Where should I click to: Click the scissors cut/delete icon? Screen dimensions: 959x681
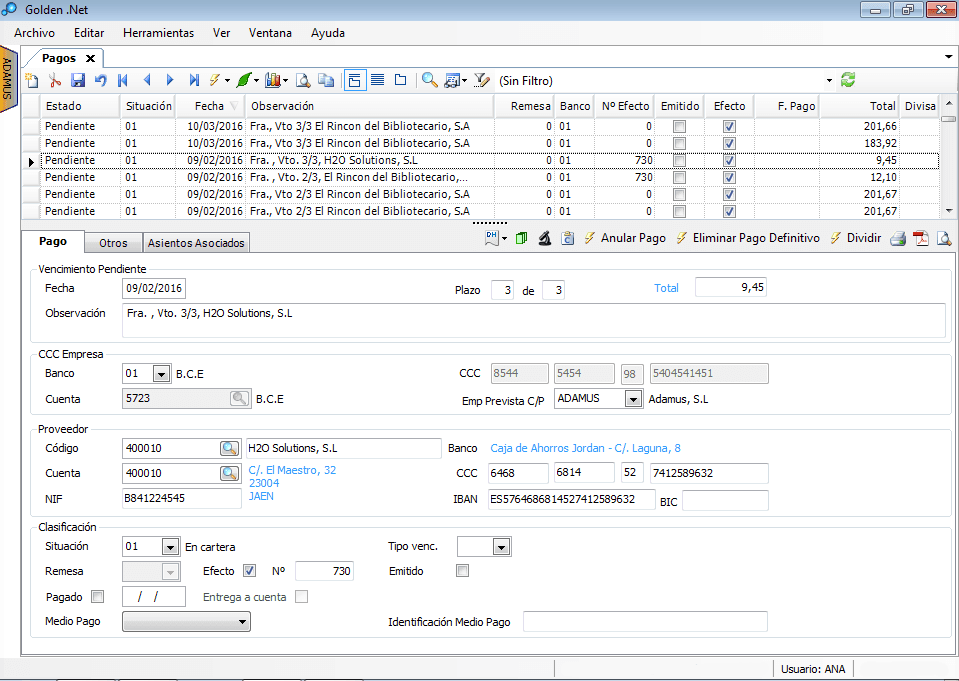coord(55,80)
